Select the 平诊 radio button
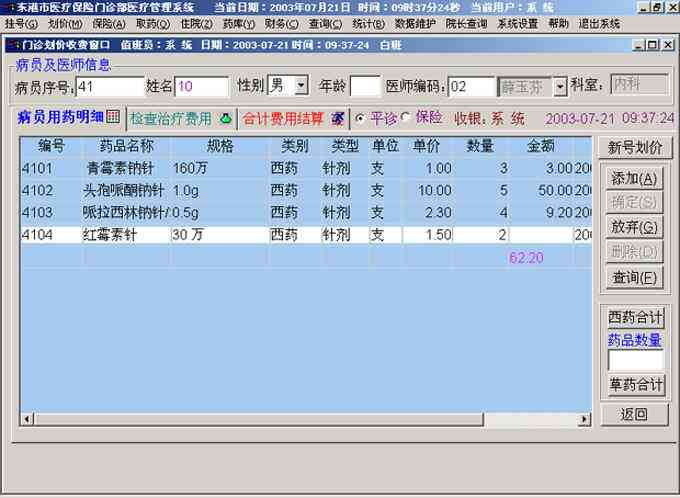Image resolution: width=680 pixels, height=498 pixels. (x=360, y=118)
